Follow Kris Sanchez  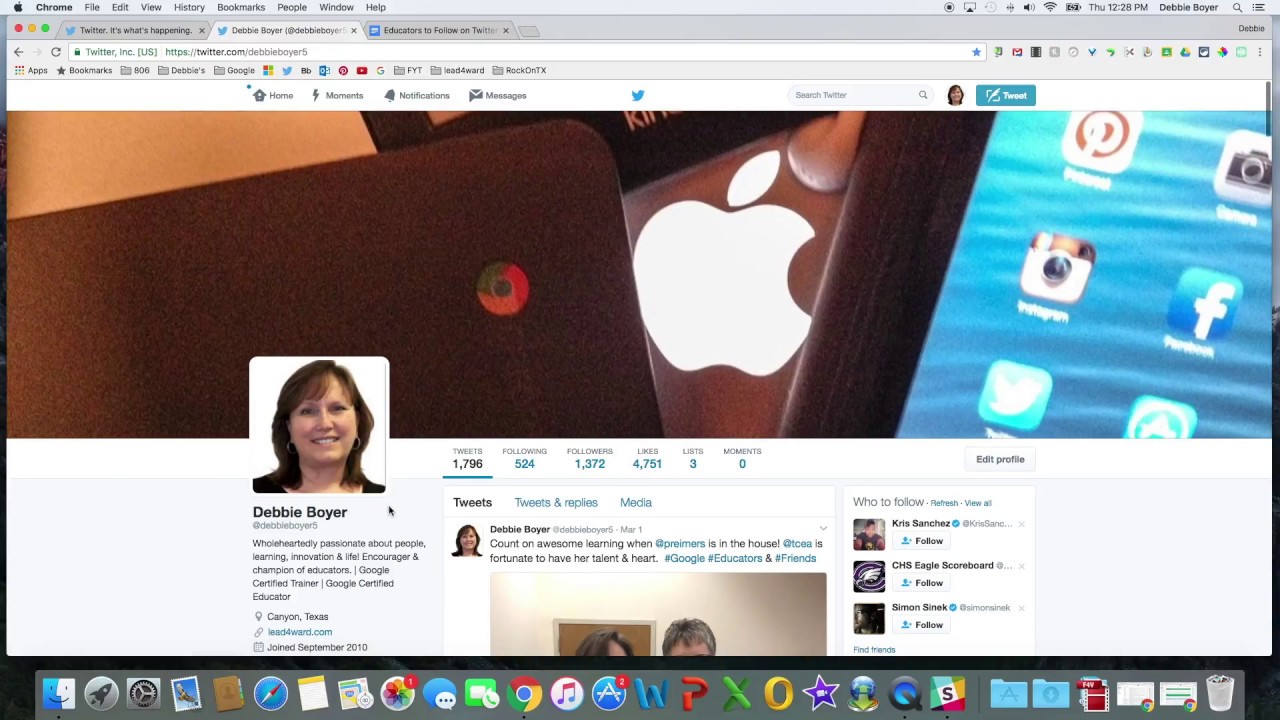click(x=922, y=541)
